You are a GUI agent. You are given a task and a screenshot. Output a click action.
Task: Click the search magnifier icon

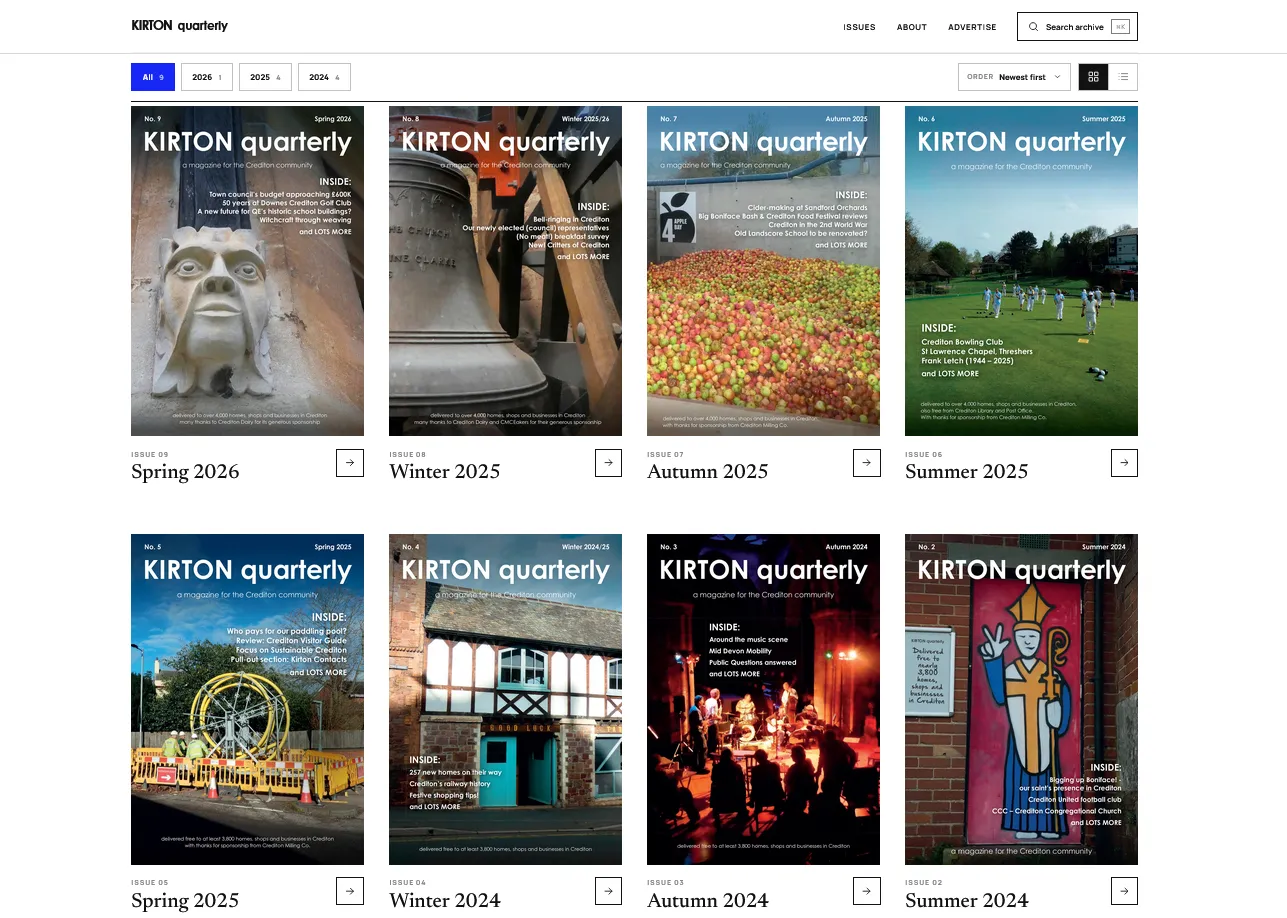[1033, 27]
